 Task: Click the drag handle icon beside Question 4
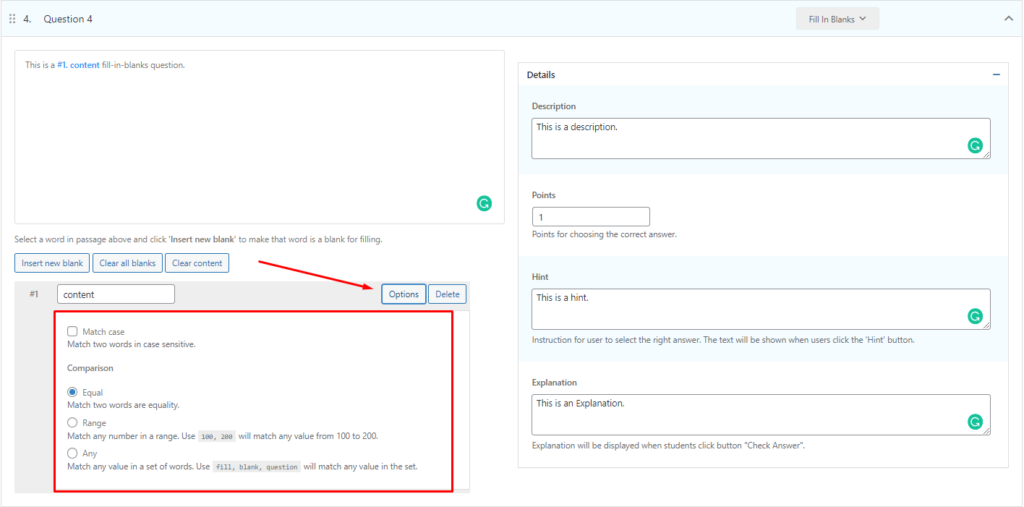[12, 19]
